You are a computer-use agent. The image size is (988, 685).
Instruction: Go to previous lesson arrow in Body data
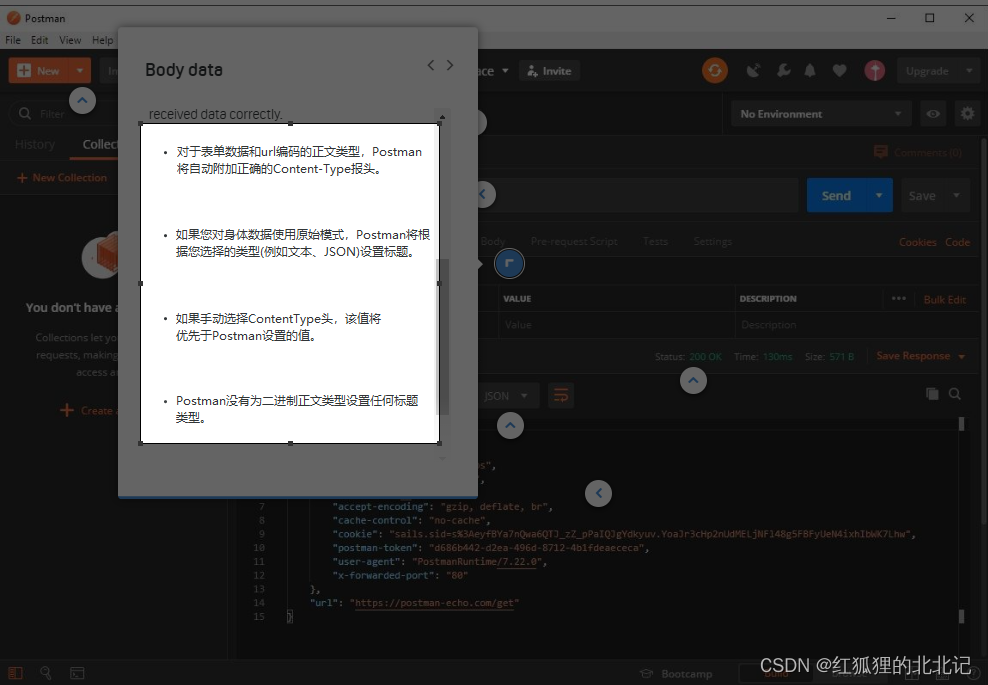pos(430,65)
